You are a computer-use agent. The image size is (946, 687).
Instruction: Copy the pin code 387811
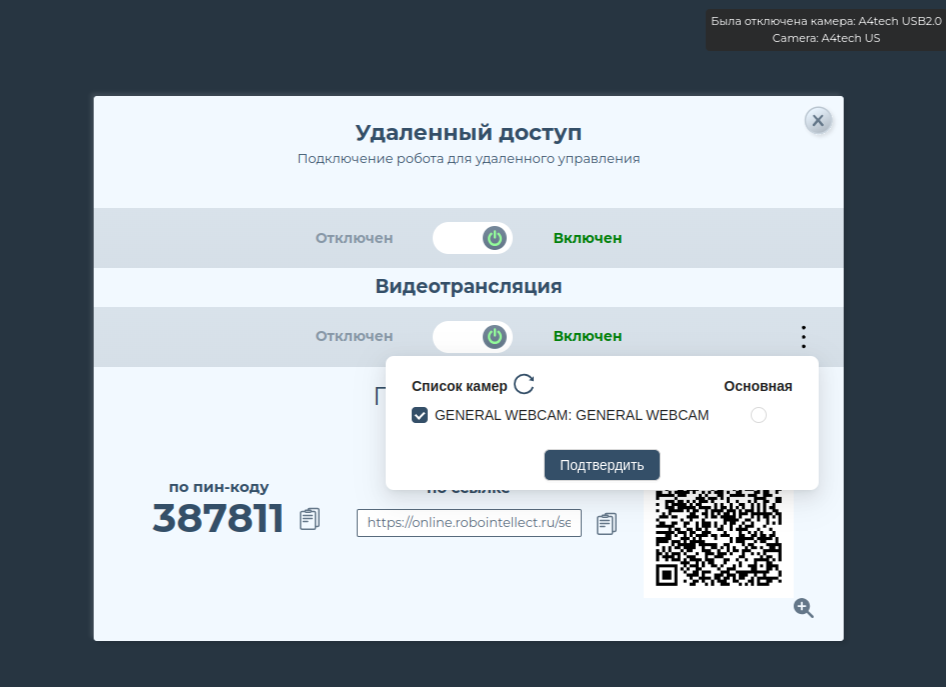pyautogui.click(x=310, y=519)
